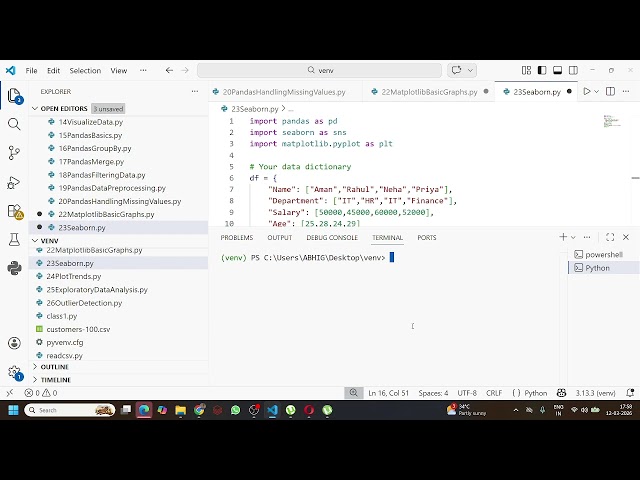This screenshot has width=640, height=480.
Task: Open the Manage gear settings icon
Action: pos(15,372)
